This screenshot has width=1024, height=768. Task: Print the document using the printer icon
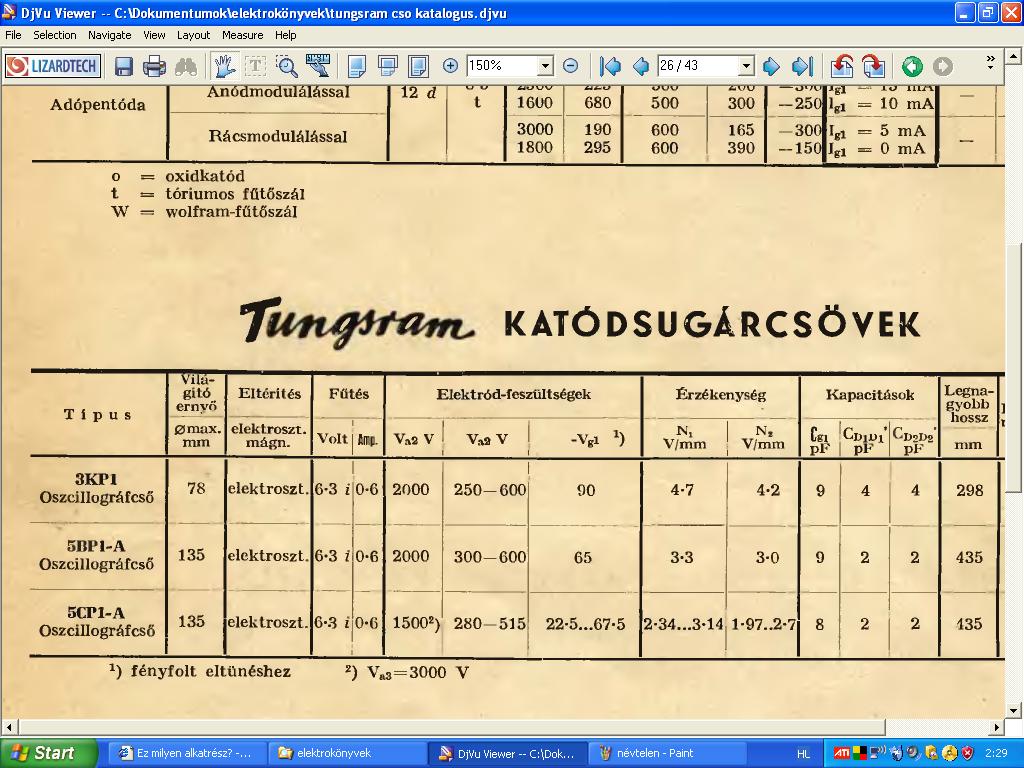click(x=155, y=66)
